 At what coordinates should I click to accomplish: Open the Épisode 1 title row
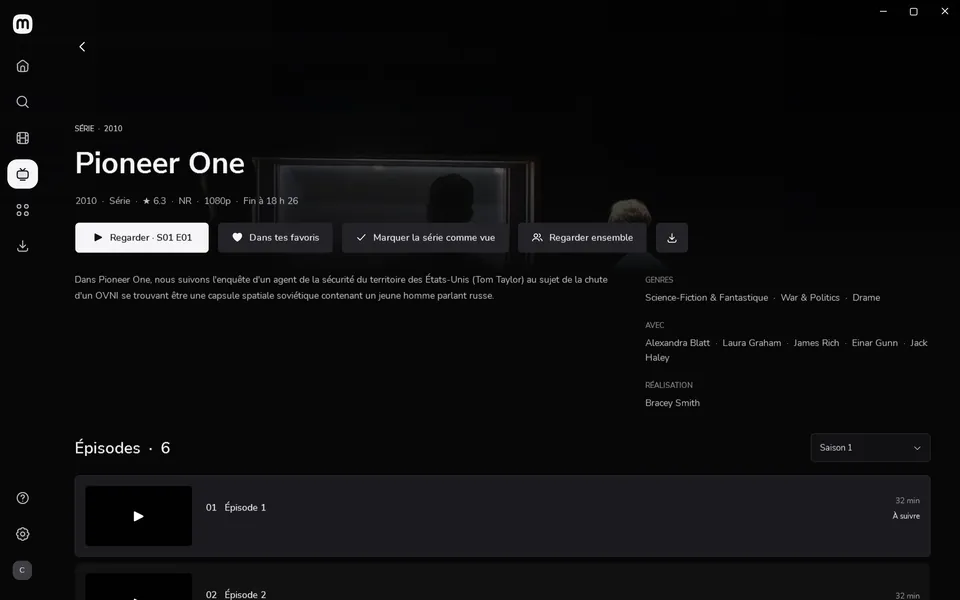point(502,516)
